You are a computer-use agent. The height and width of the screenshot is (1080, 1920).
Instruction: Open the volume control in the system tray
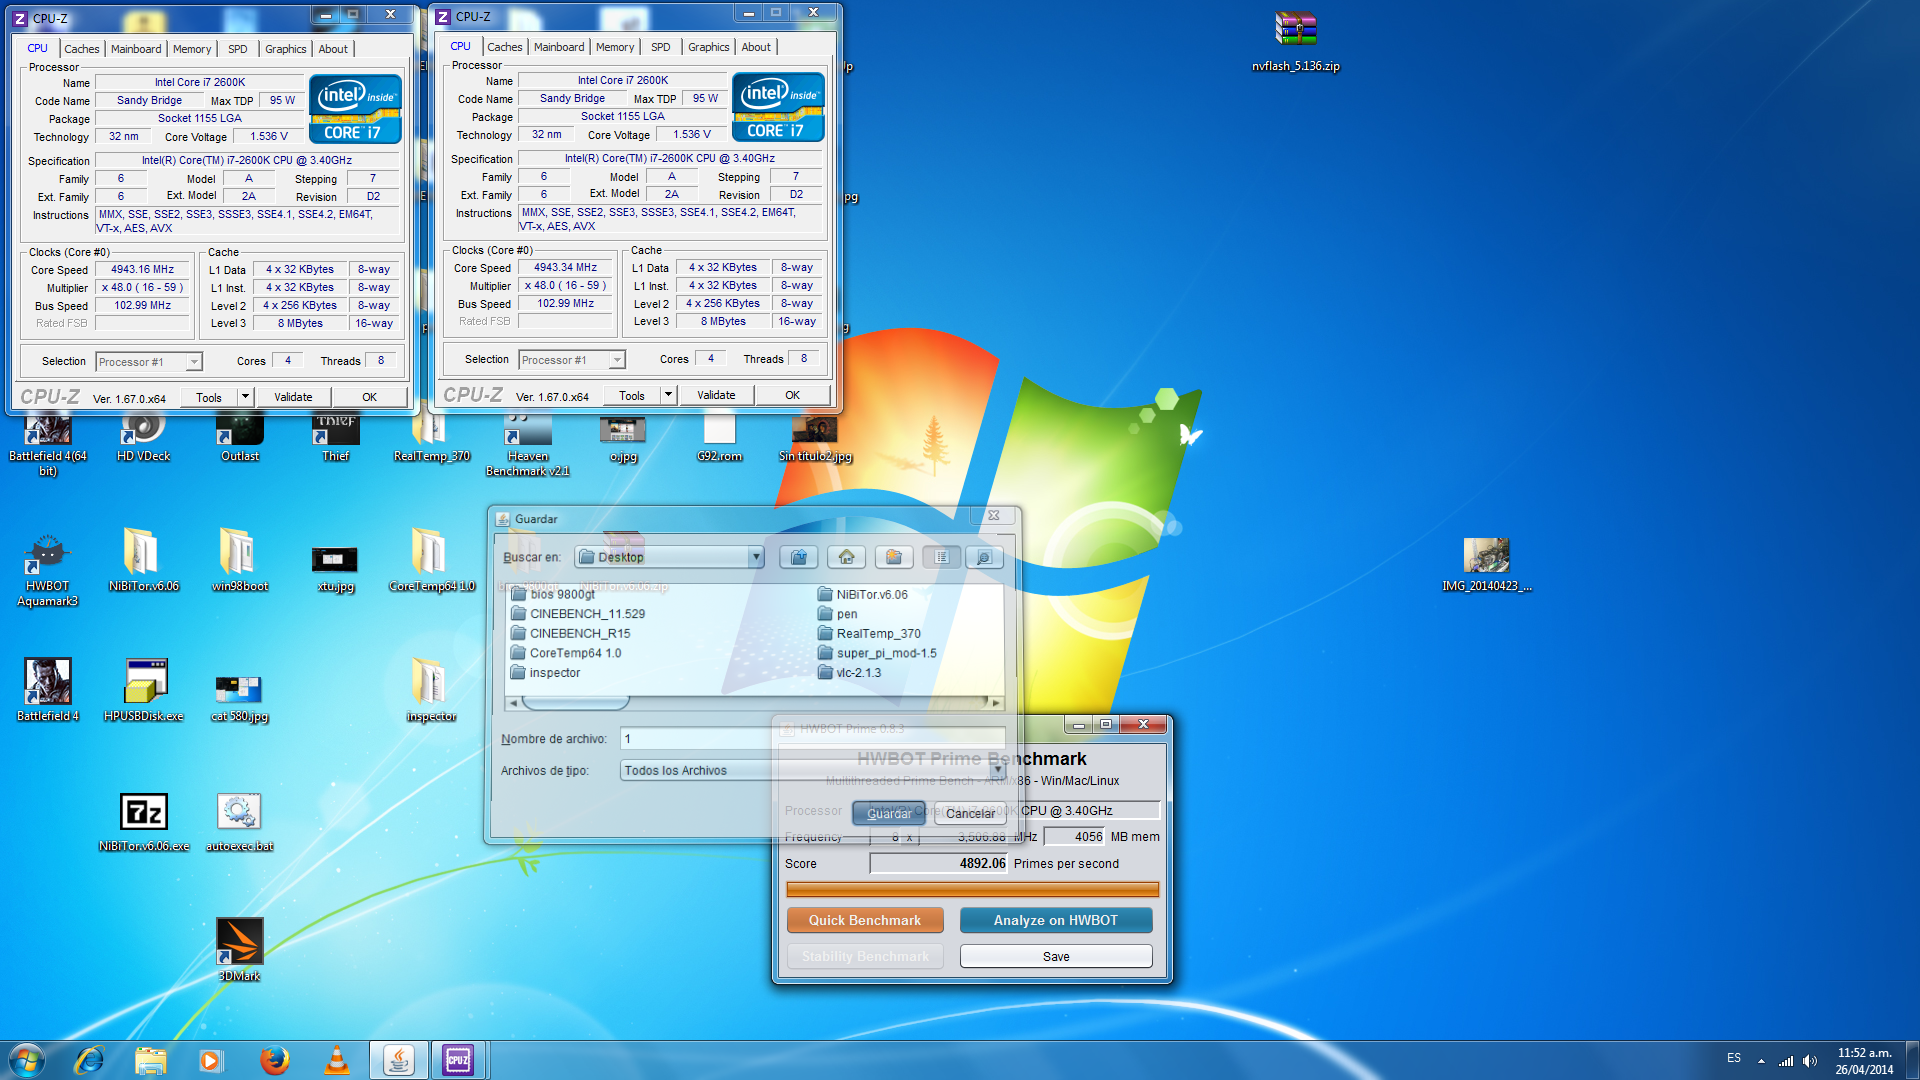(1810, 1061)
